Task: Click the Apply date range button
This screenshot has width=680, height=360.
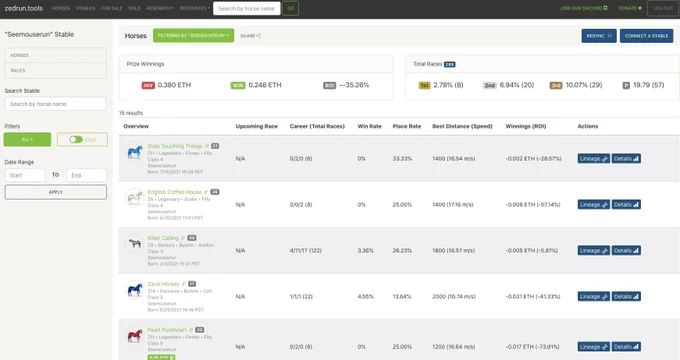Action: tap(56, 192)
